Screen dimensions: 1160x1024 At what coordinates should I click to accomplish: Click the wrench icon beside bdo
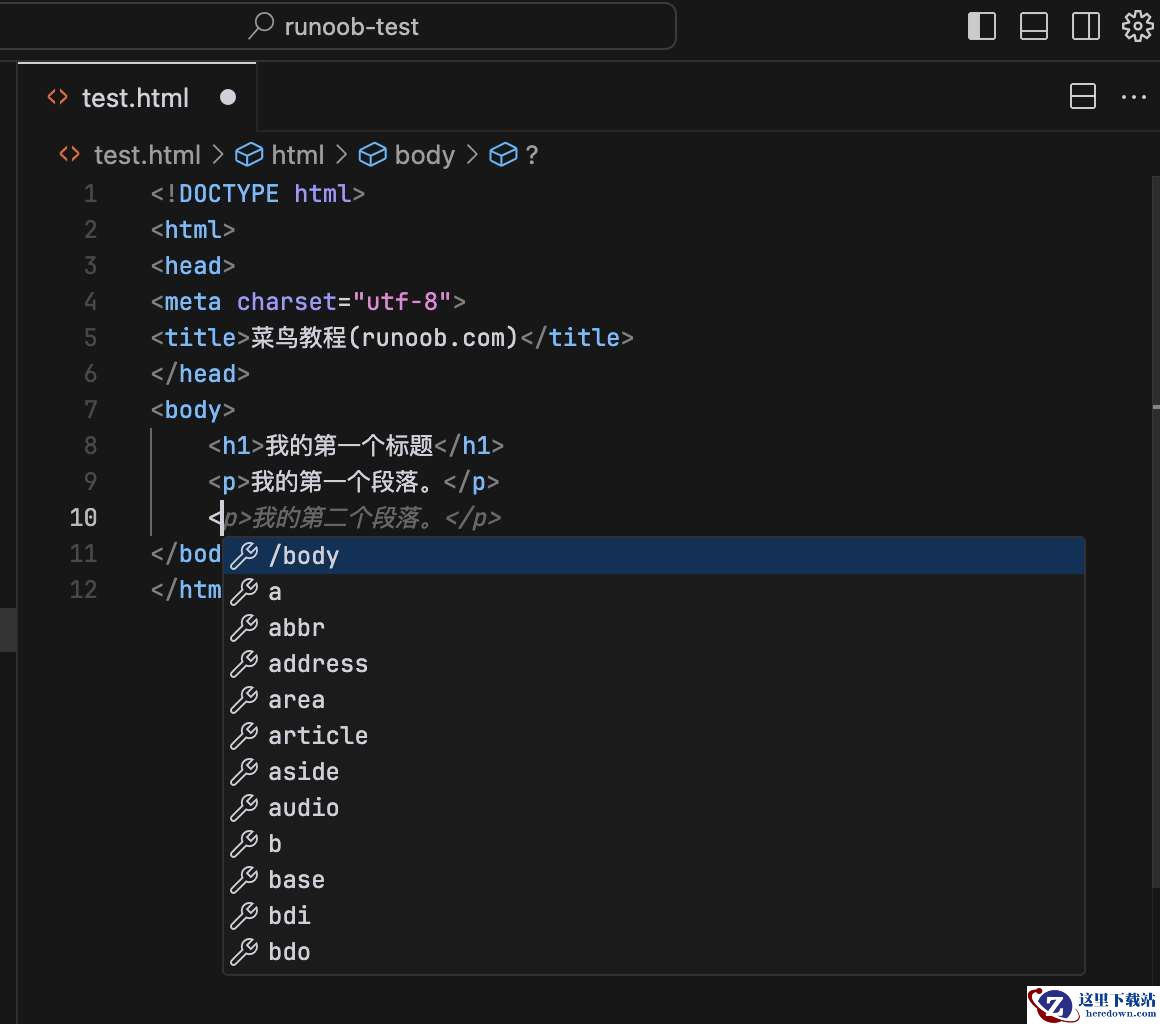[x=244, y=951]
